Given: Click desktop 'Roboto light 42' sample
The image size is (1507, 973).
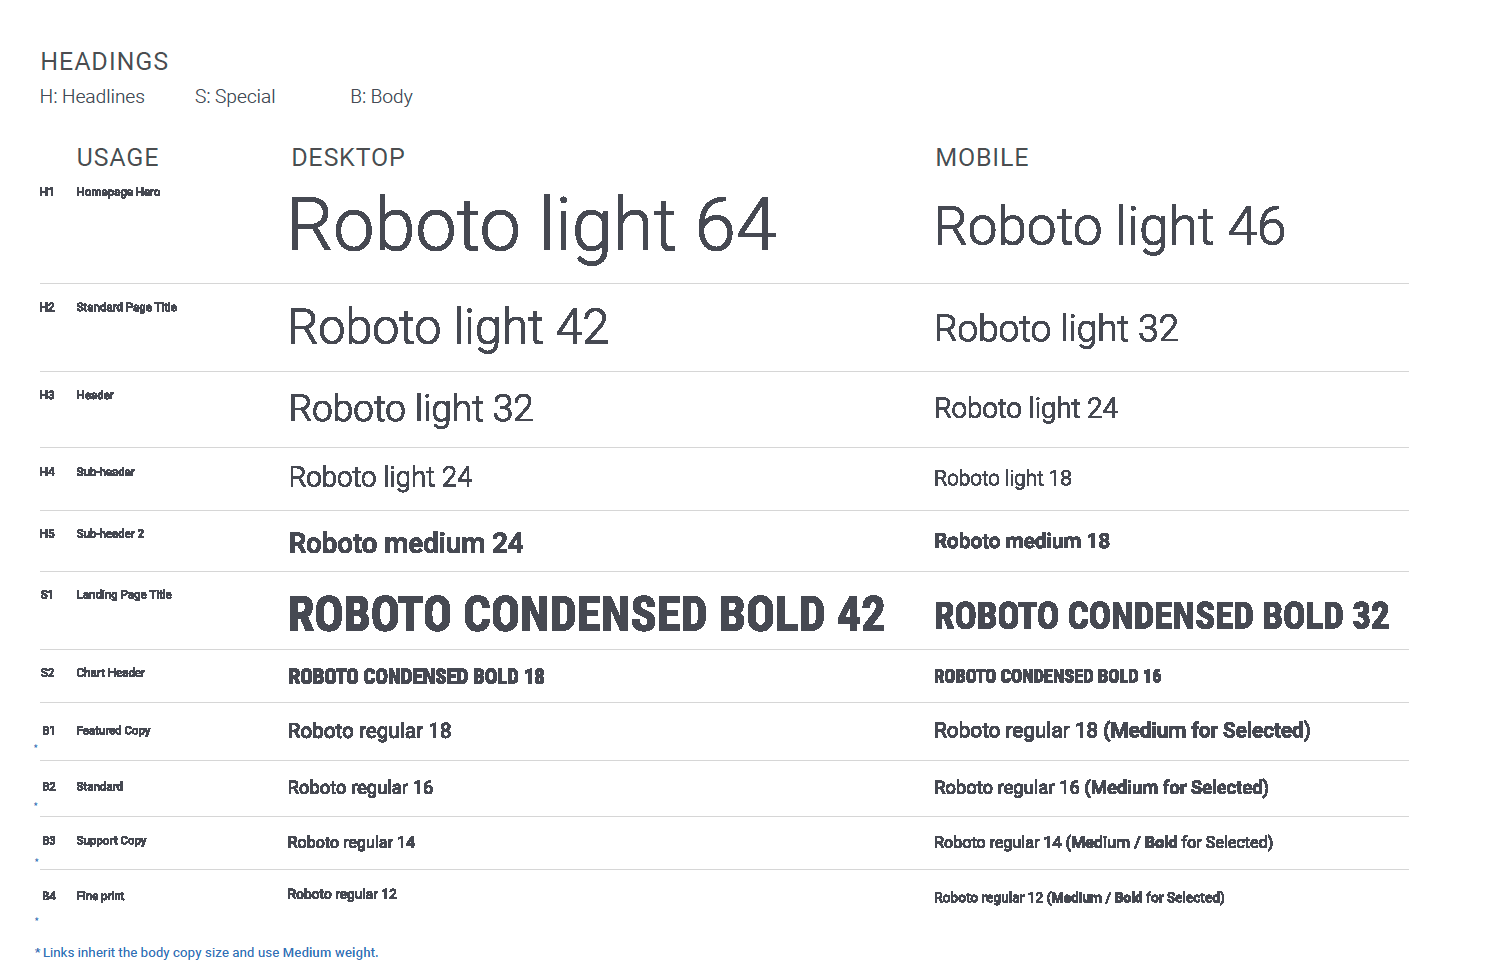Looking at the screenshot, I should 448,328.
